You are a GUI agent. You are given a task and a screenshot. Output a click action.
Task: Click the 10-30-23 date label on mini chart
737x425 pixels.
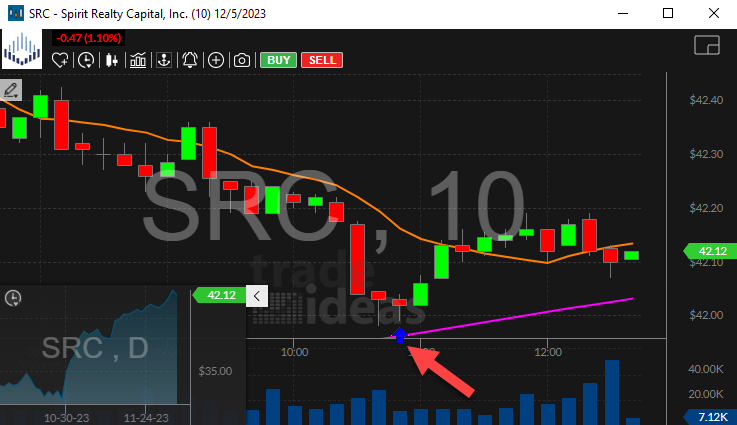(x=66, y=418)
